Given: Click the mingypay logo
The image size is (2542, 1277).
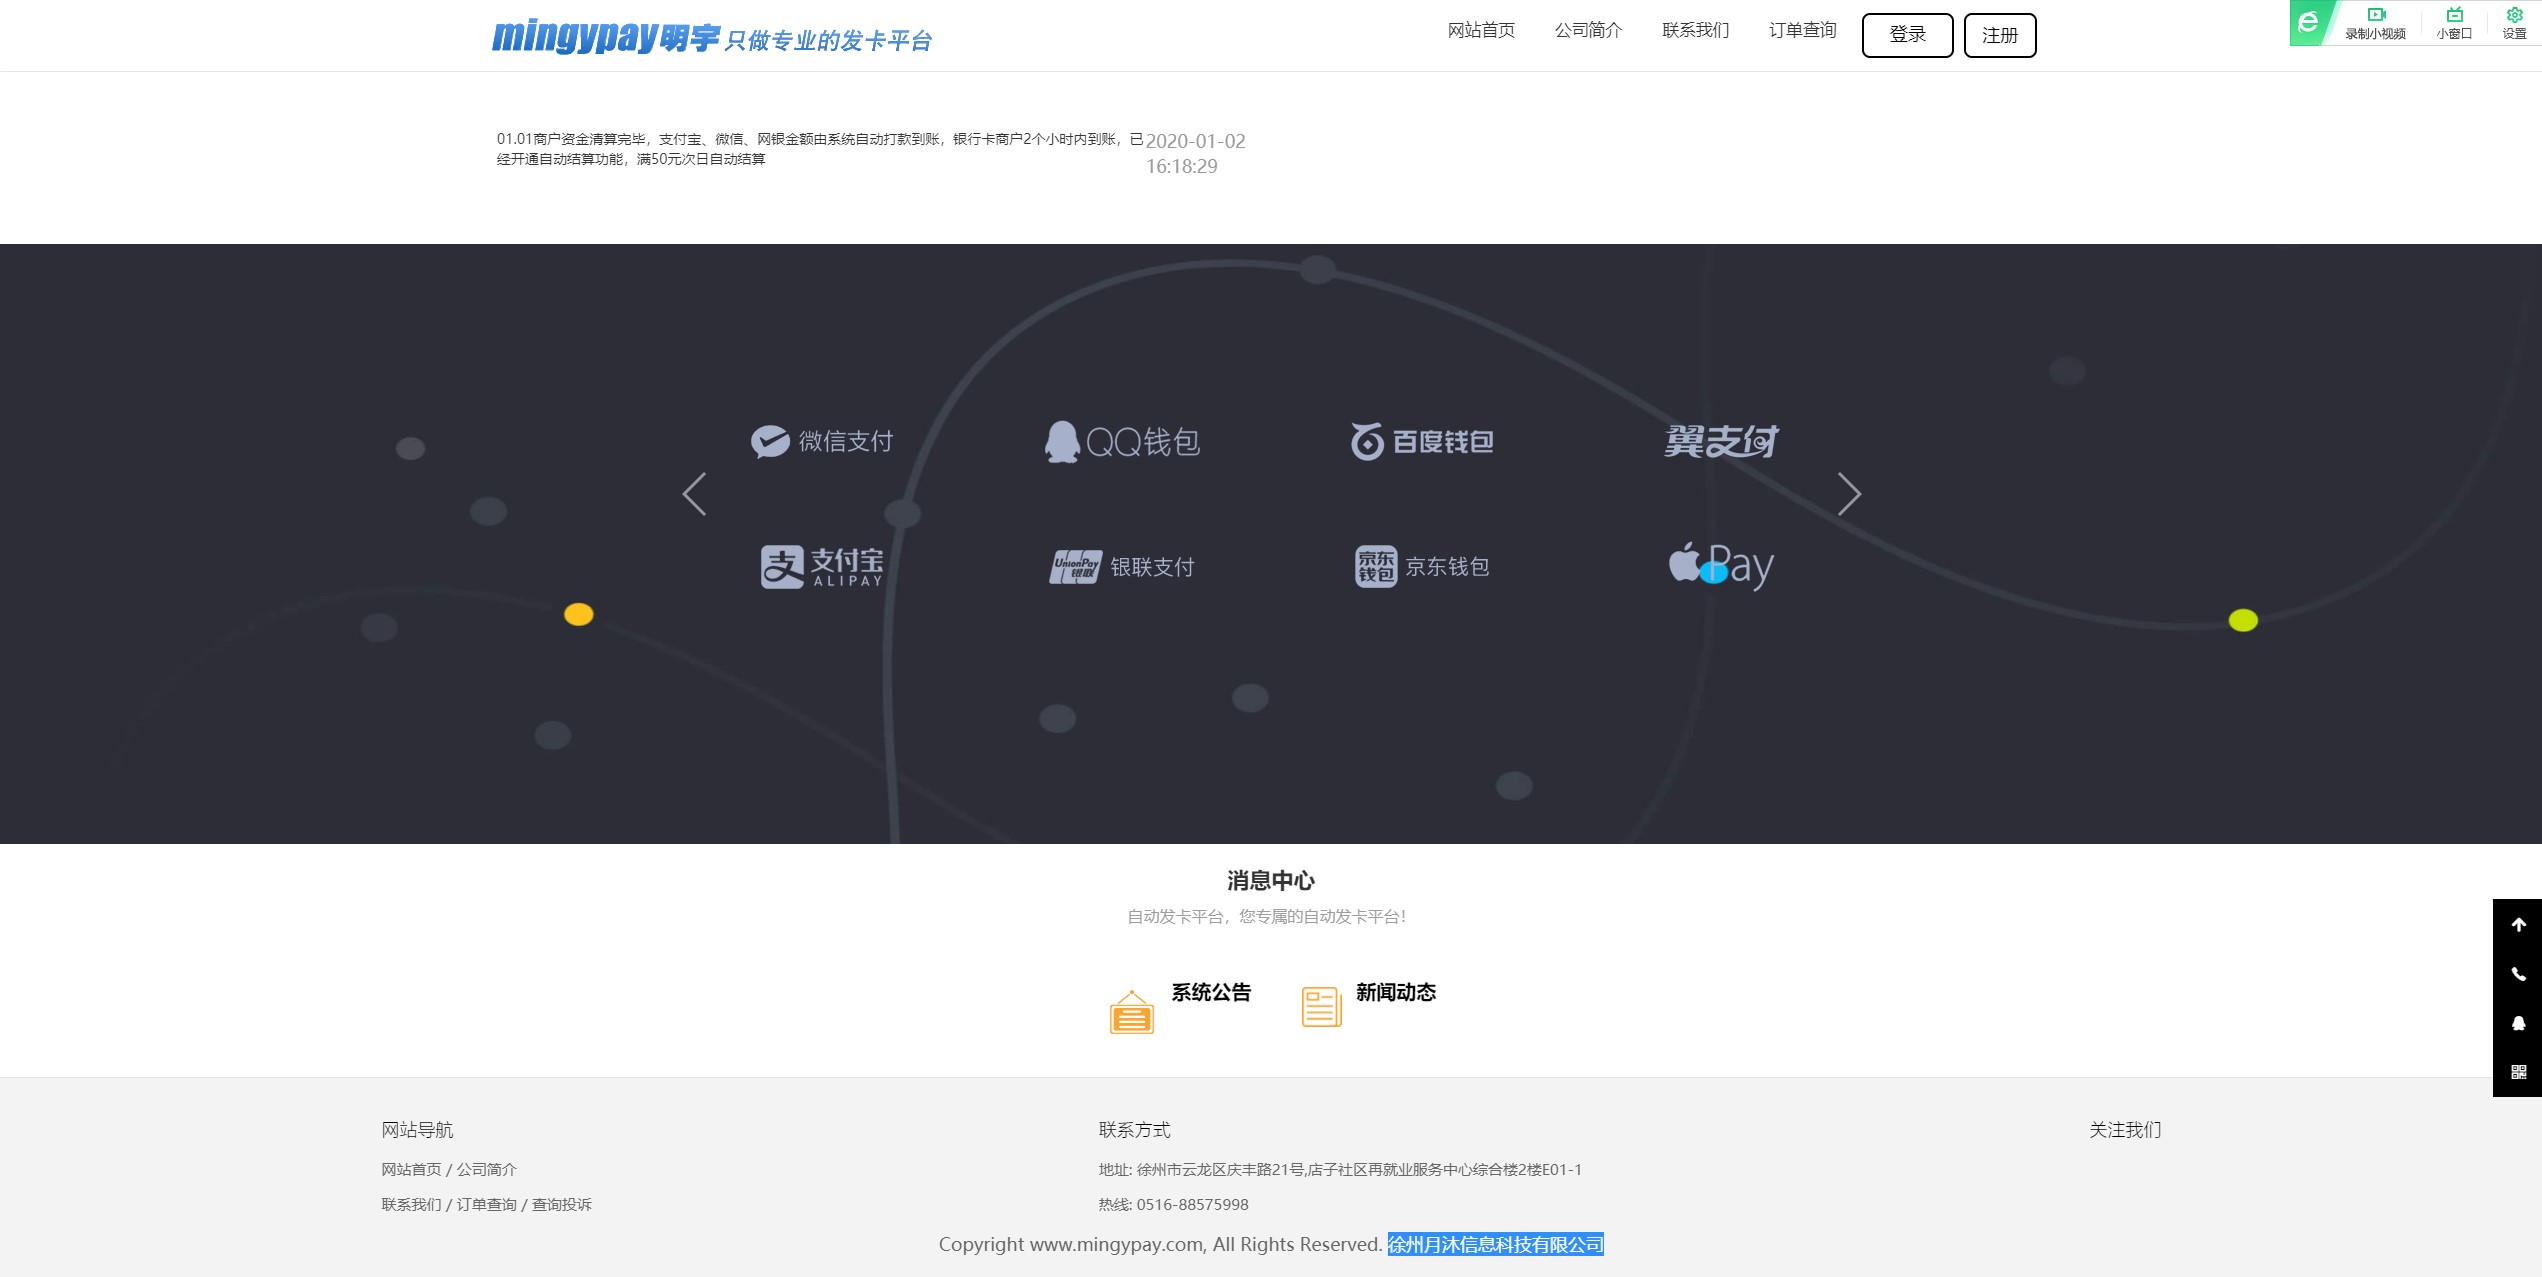Looking at the screenshot, I should pos(712,37).
